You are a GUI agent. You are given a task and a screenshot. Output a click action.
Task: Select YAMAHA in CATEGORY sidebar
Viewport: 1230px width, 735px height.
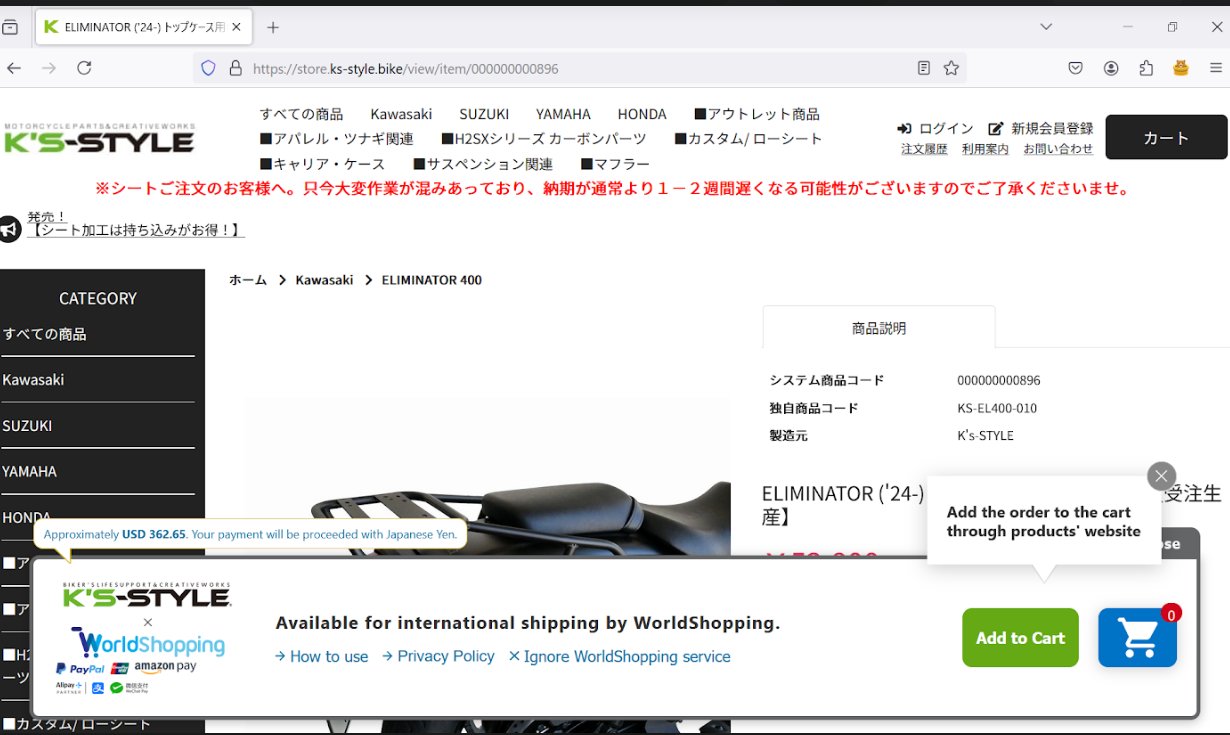tap(30, 471)
